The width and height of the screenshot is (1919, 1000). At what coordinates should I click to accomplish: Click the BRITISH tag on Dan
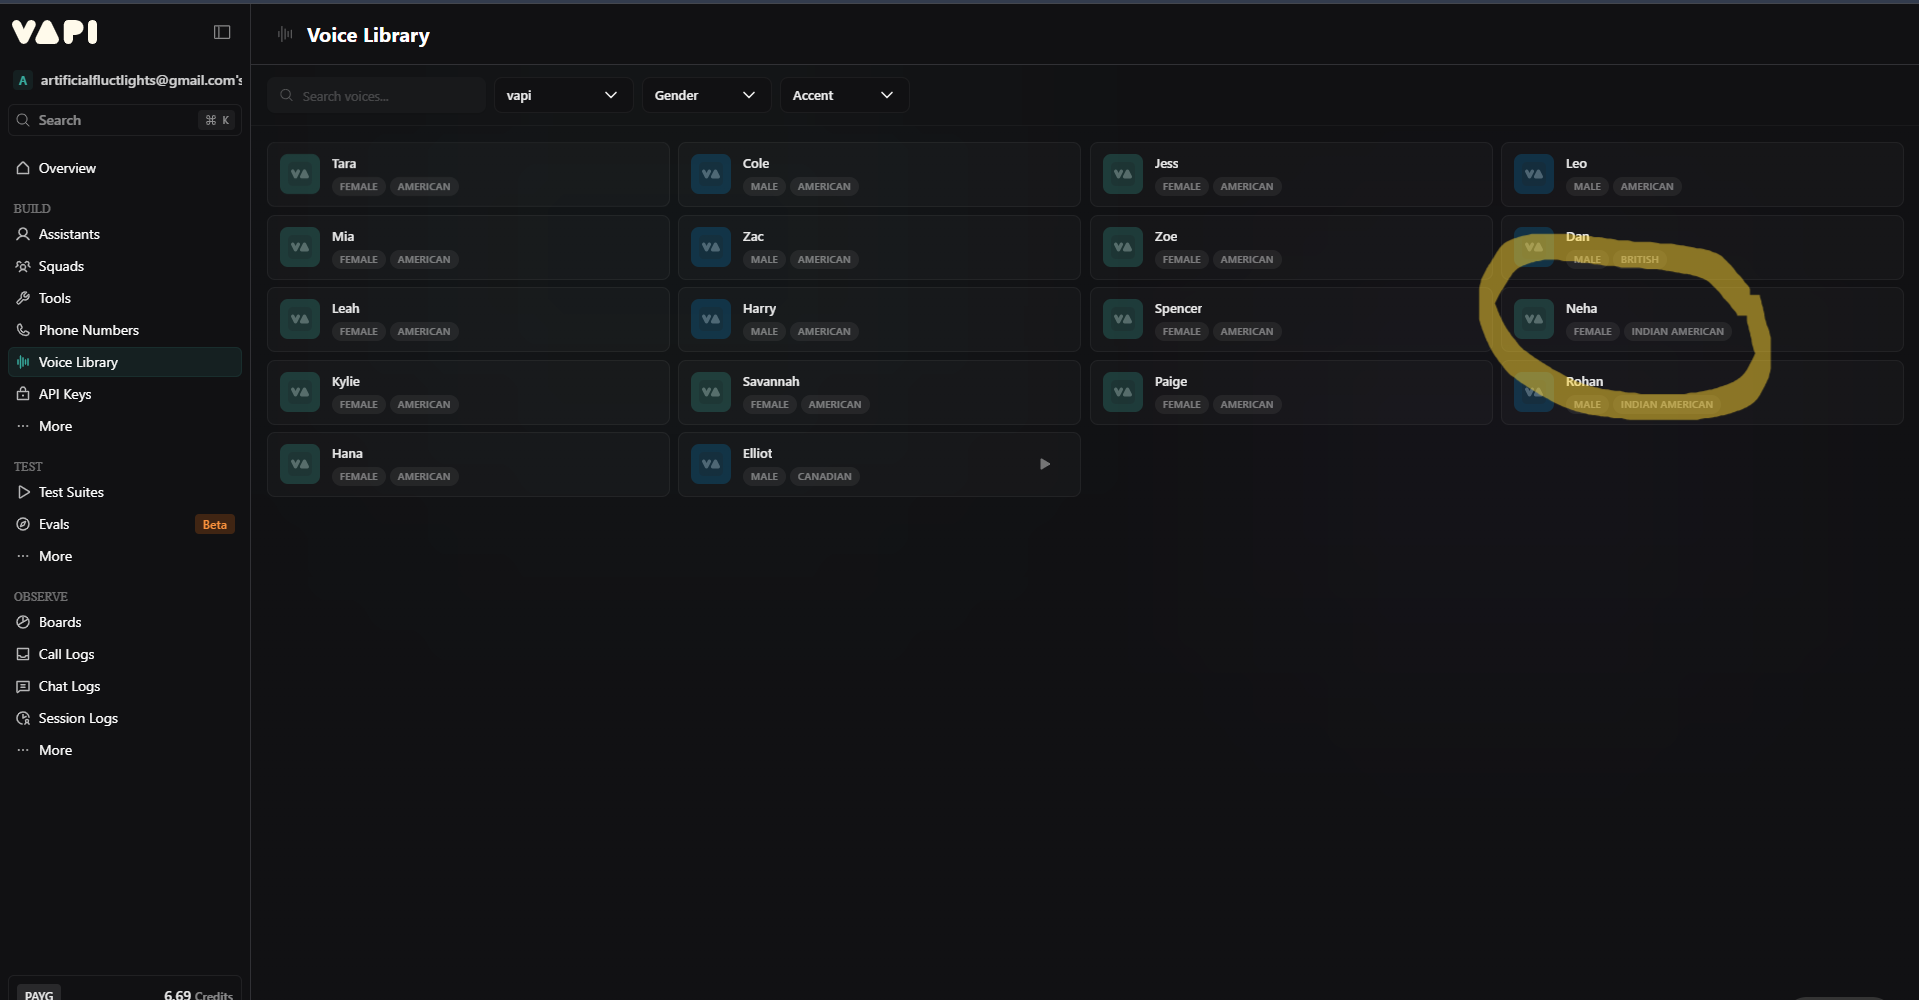coord(1639,260)
